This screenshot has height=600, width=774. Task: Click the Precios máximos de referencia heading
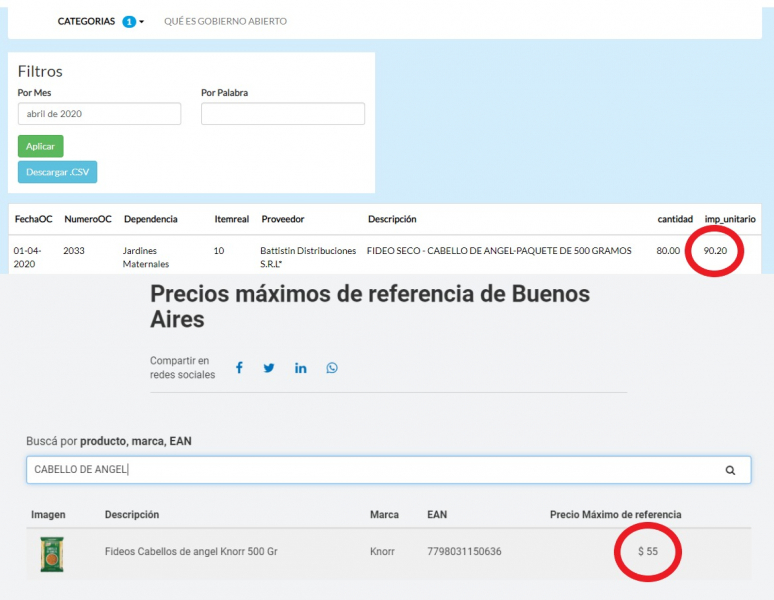pyautogui.click(x=370, y=306)
